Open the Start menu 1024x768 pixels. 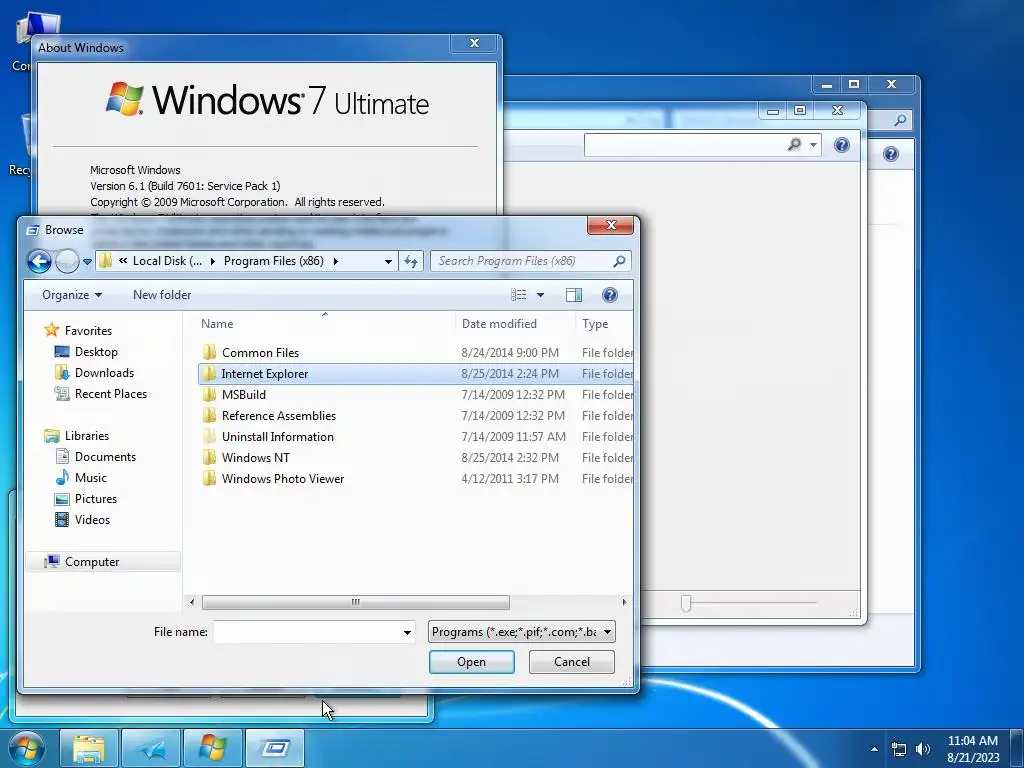pos(26,748)
